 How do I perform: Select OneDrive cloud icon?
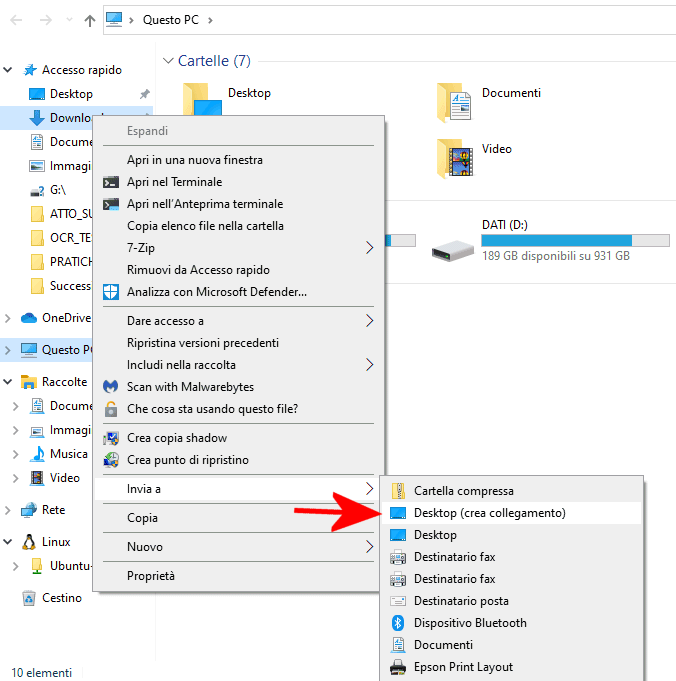tap(29, 318)
